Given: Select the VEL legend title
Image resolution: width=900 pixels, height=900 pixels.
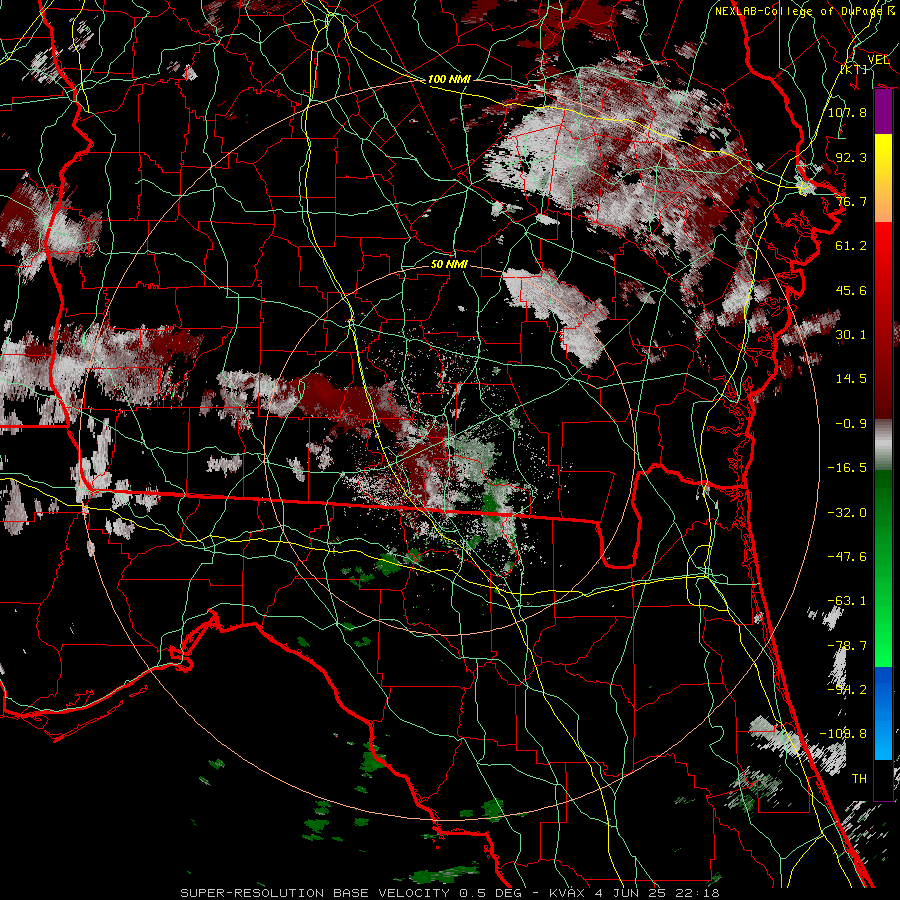Looking at the screenshot, I should 878,60.
